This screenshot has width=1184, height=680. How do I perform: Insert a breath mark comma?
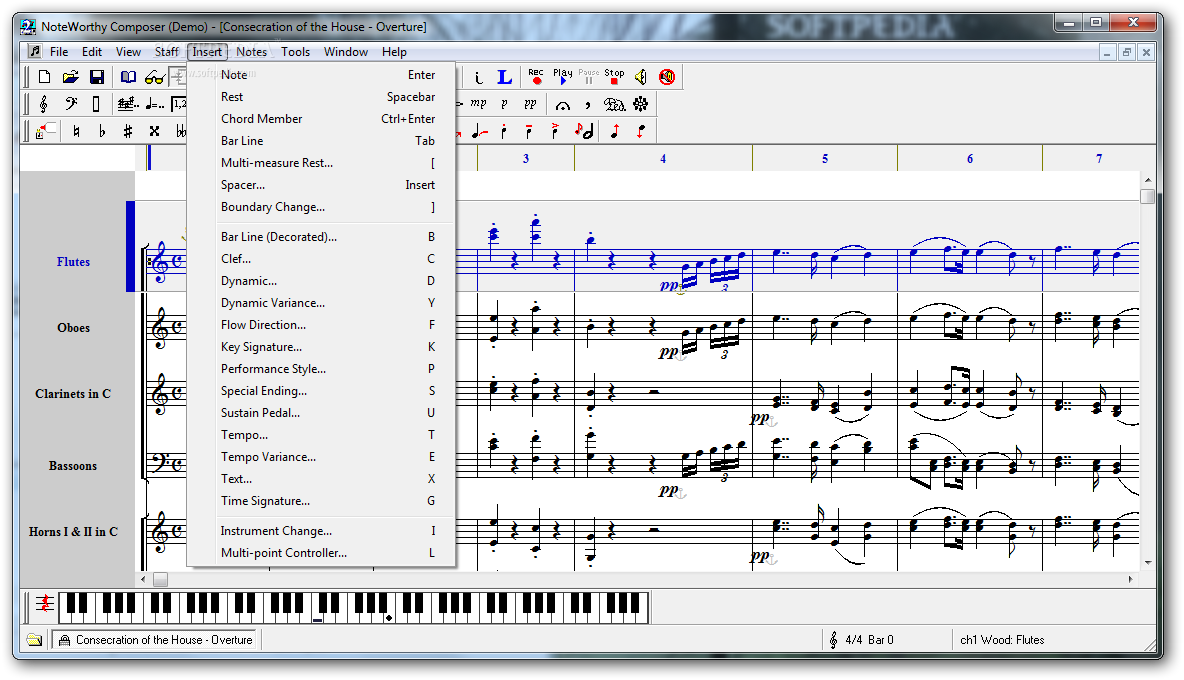click(587, 104)
